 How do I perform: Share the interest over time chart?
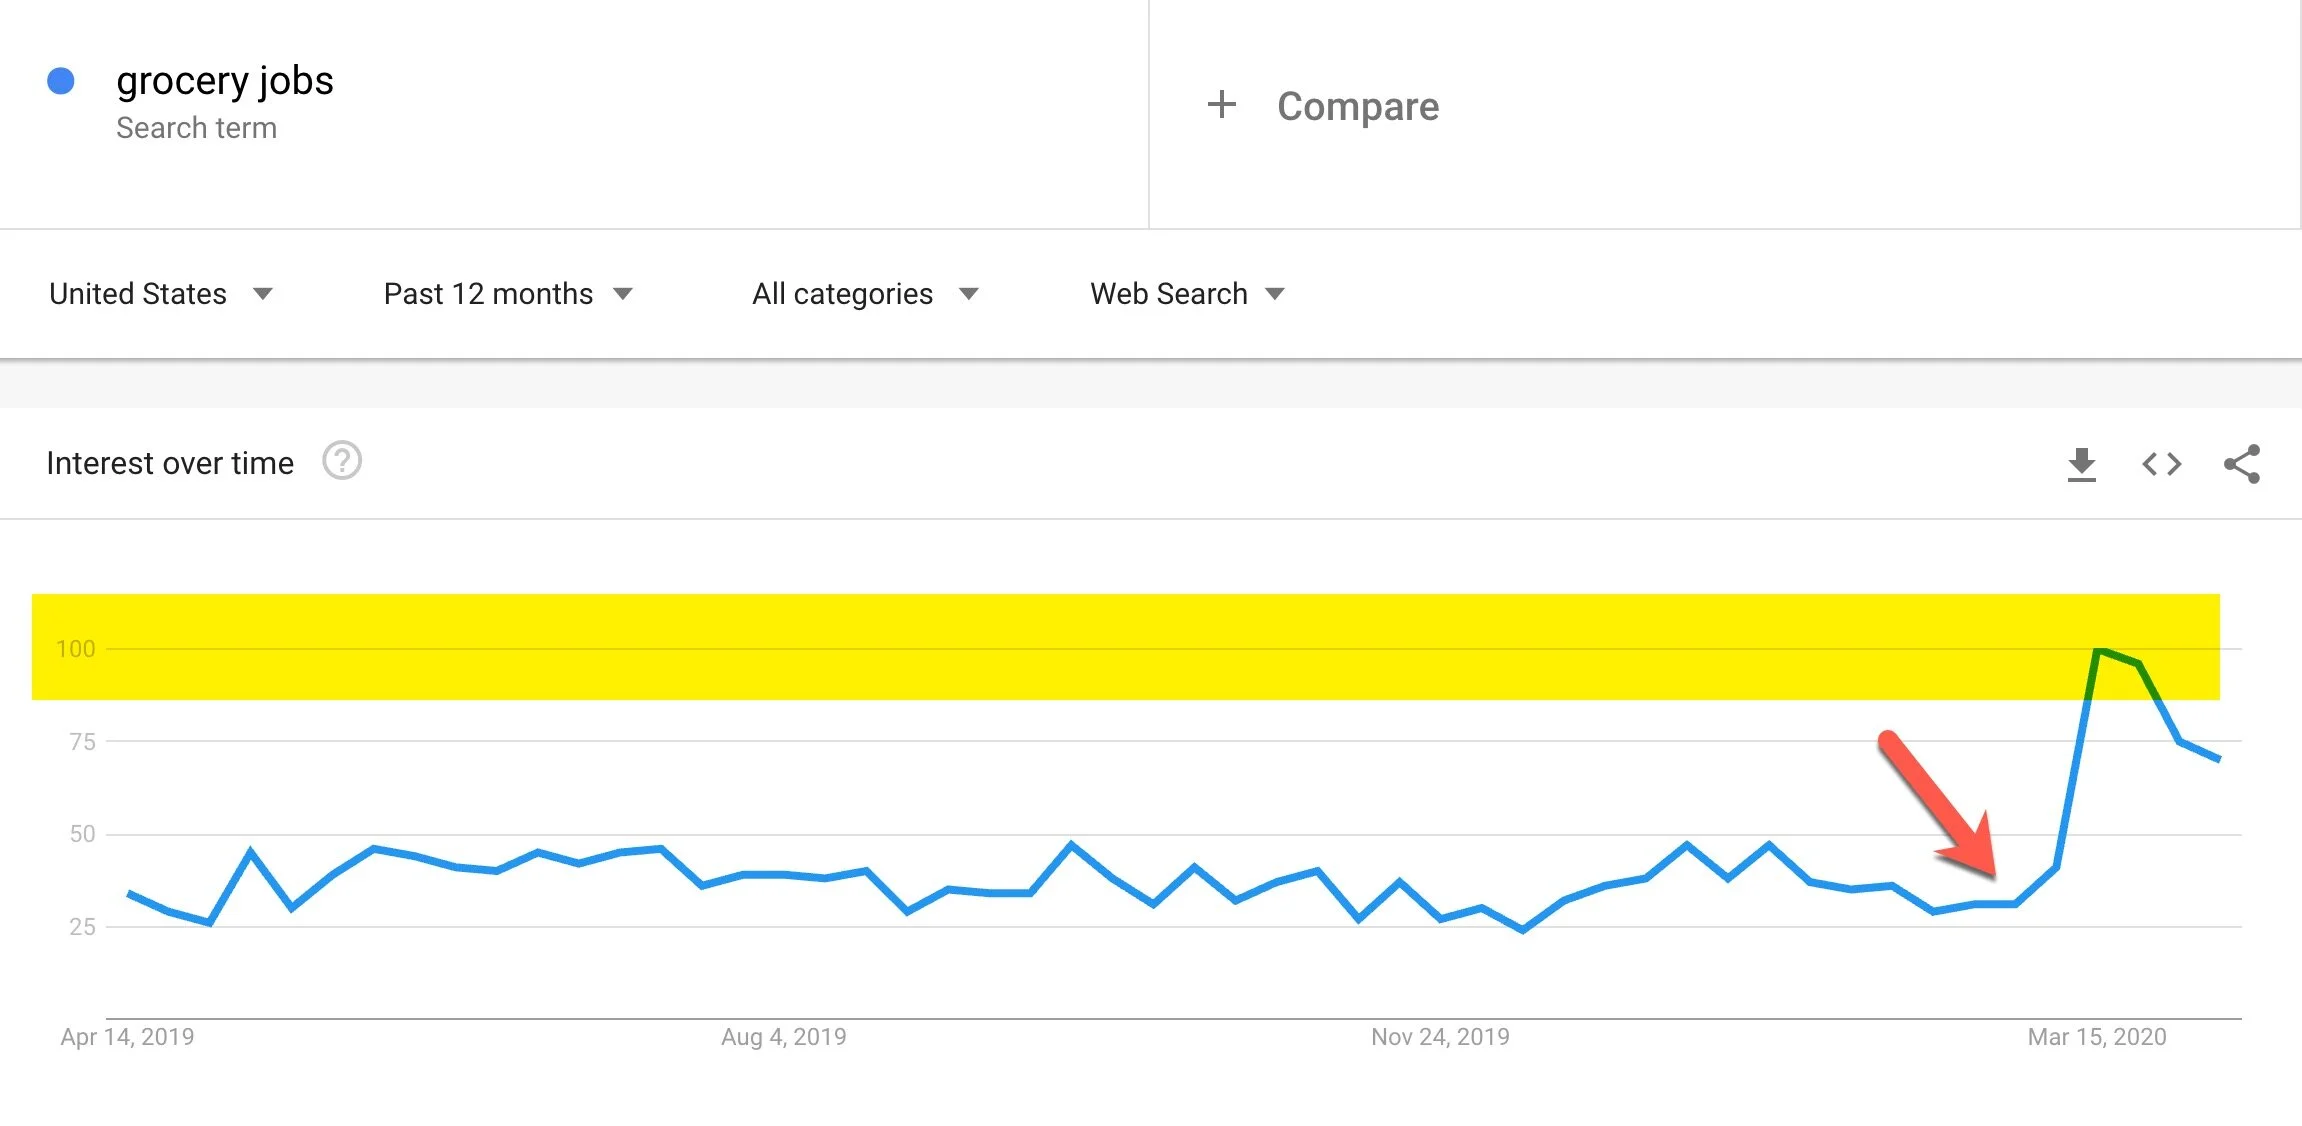coord(2241,464)
